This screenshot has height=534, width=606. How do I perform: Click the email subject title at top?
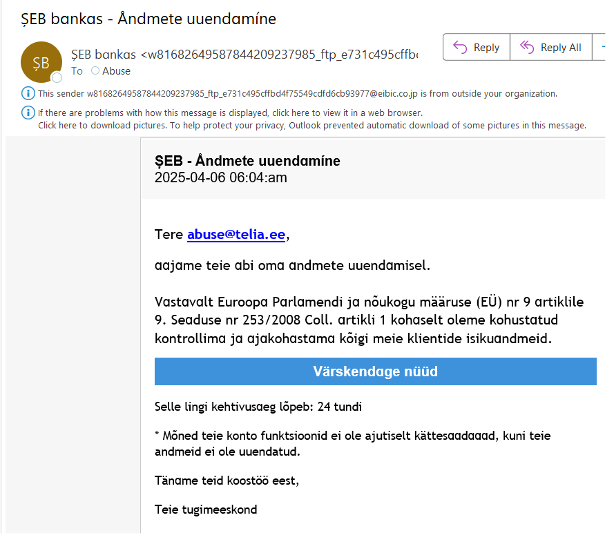click(x=140, y=19)
